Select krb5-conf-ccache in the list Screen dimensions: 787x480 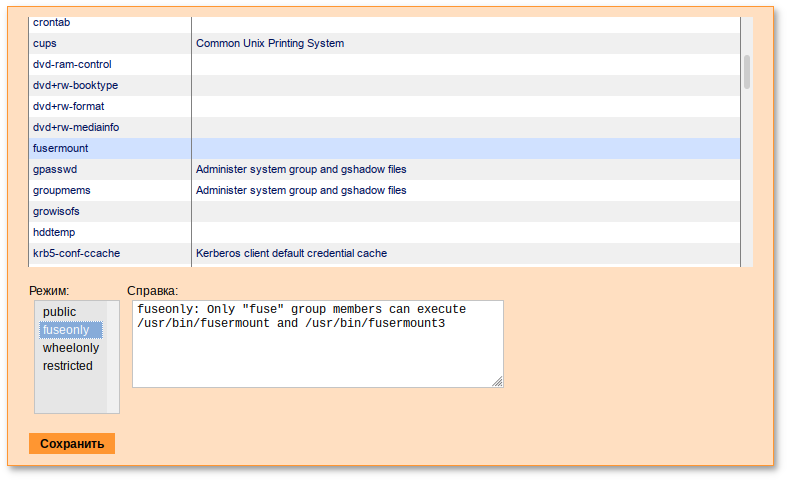(x=76, y=253)
